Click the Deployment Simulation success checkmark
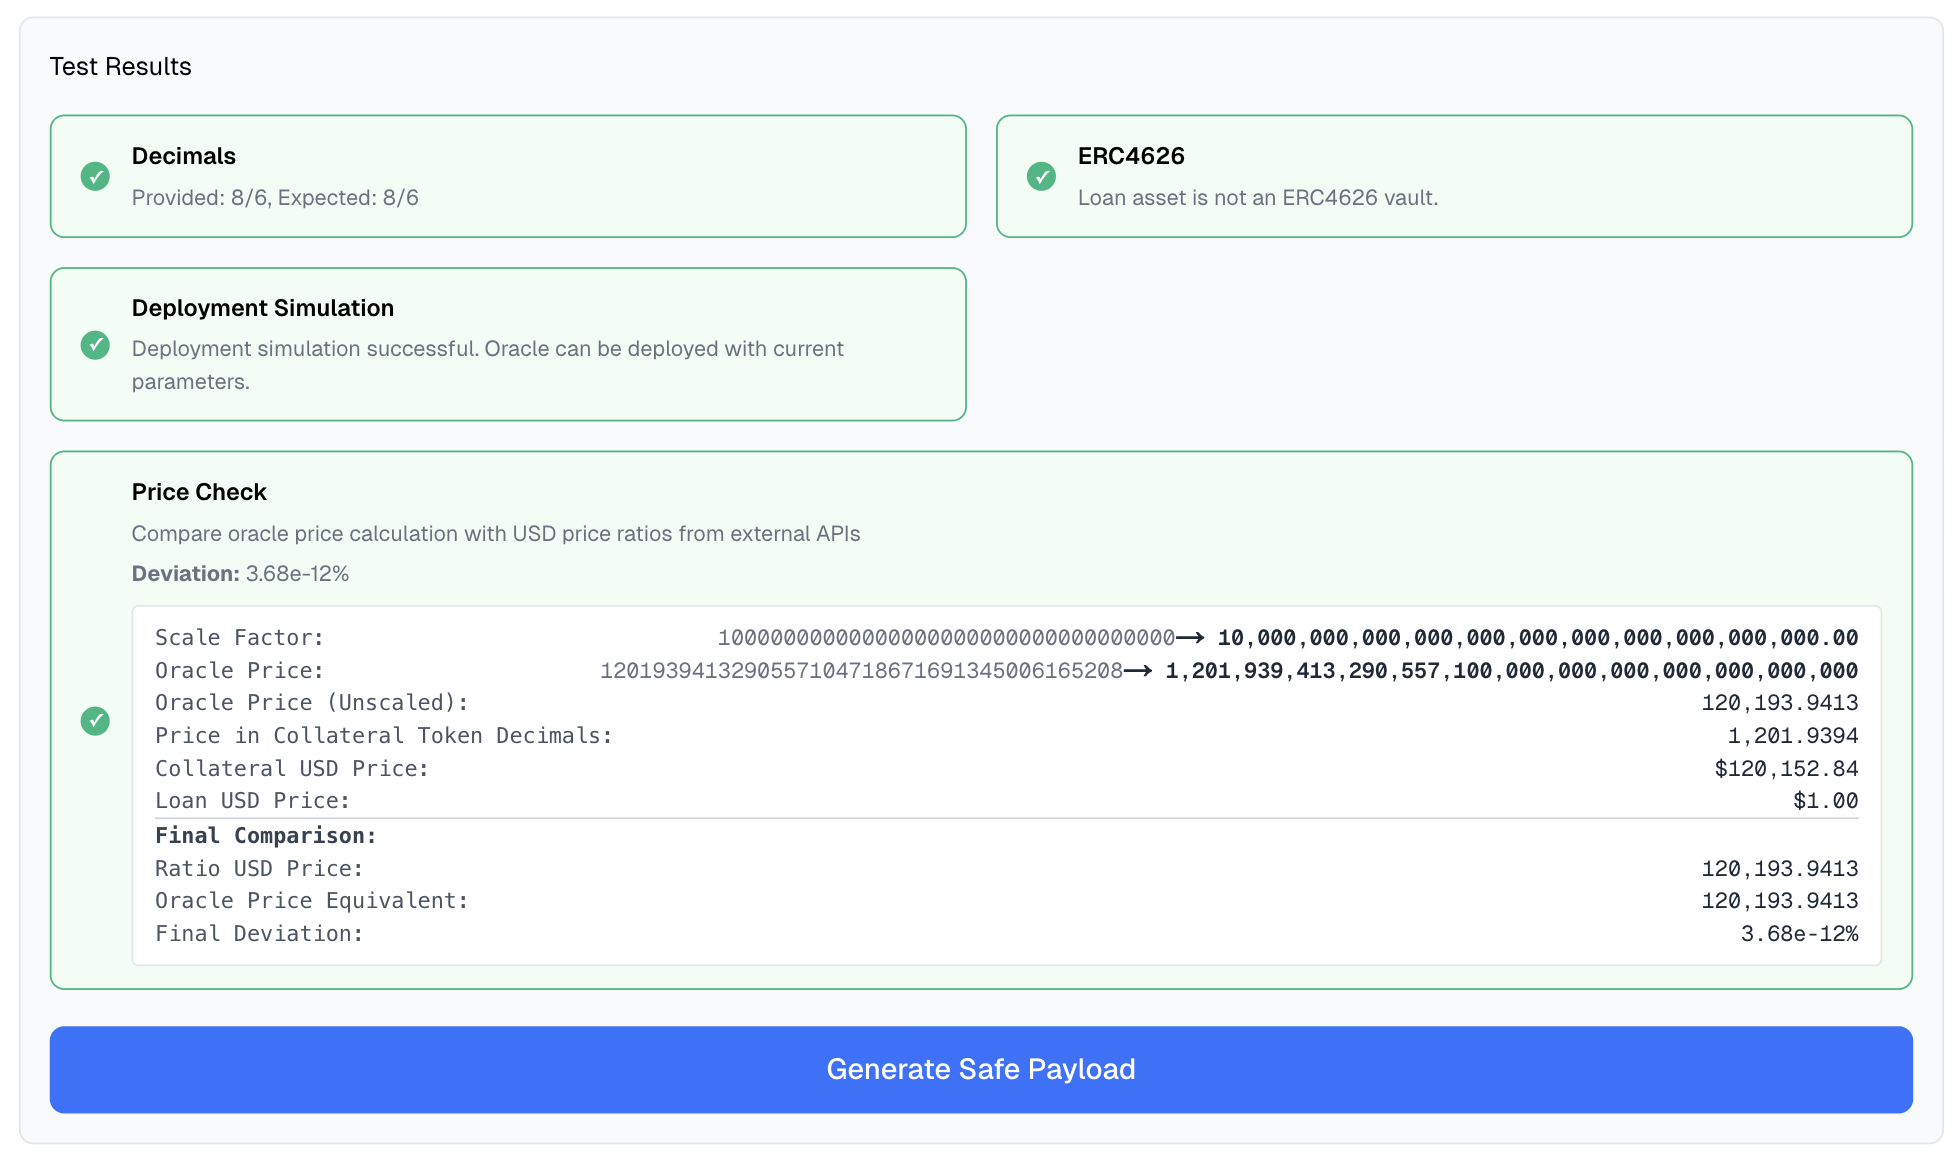Viewport: 1954px width, 1156px height. 95,345
